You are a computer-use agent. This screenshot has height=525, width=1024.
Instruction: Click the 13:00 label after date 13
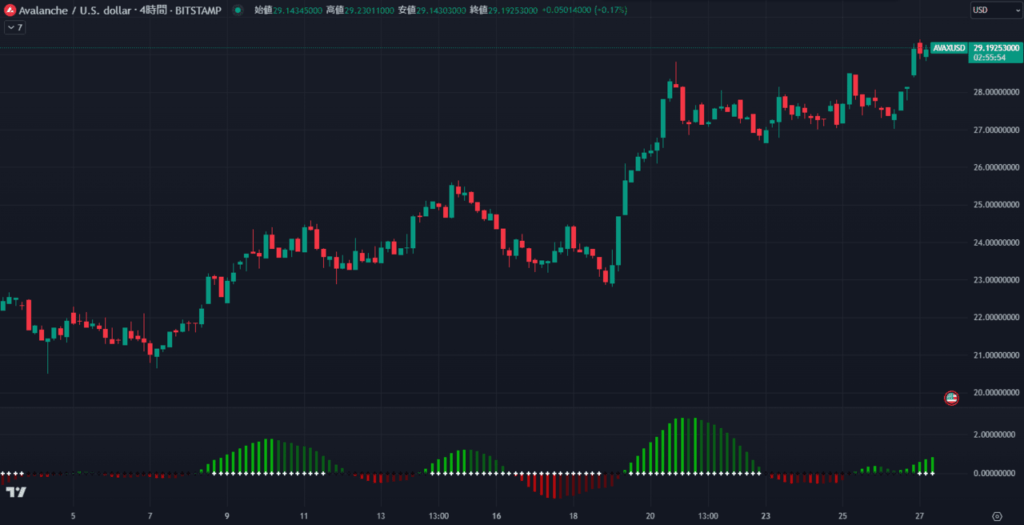438,515
